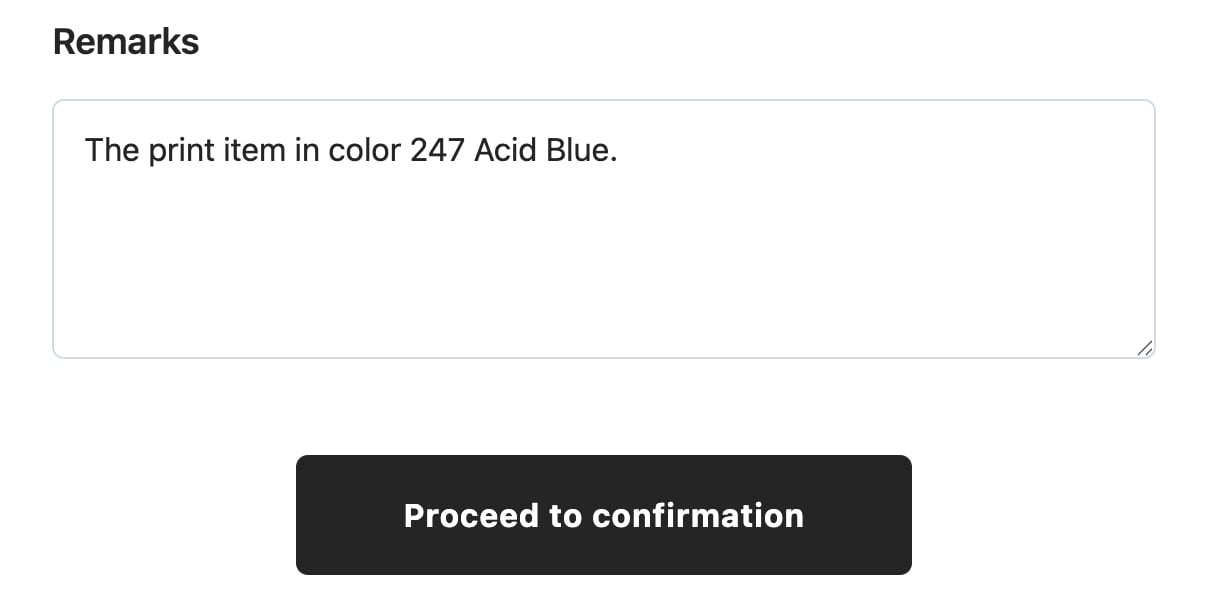The image size is (1212, 616).
Task: Click the word "The" starting the remark
Action: 112,151
